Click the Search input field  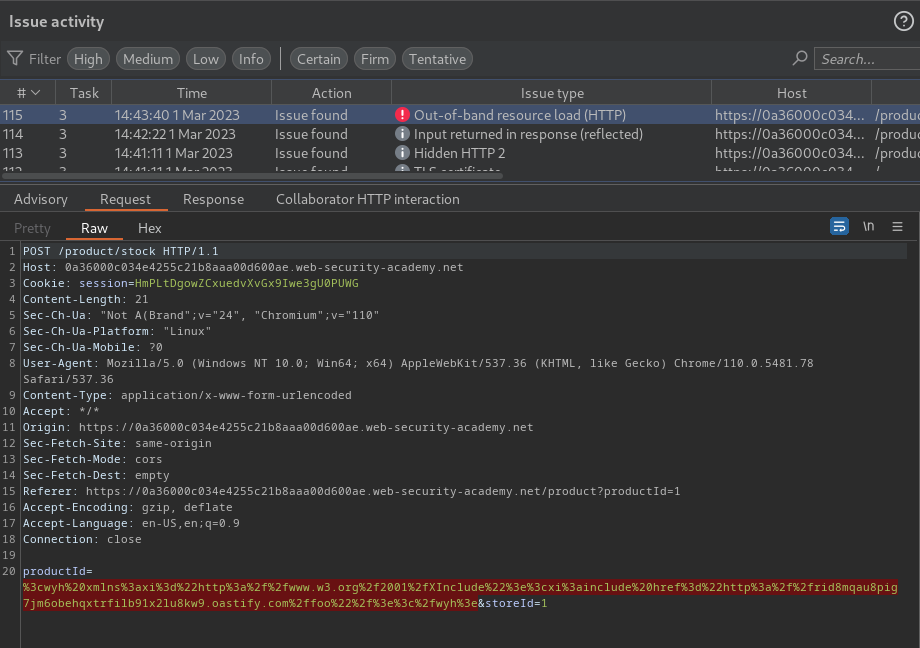pyautogui.click(x=867, y=59)
